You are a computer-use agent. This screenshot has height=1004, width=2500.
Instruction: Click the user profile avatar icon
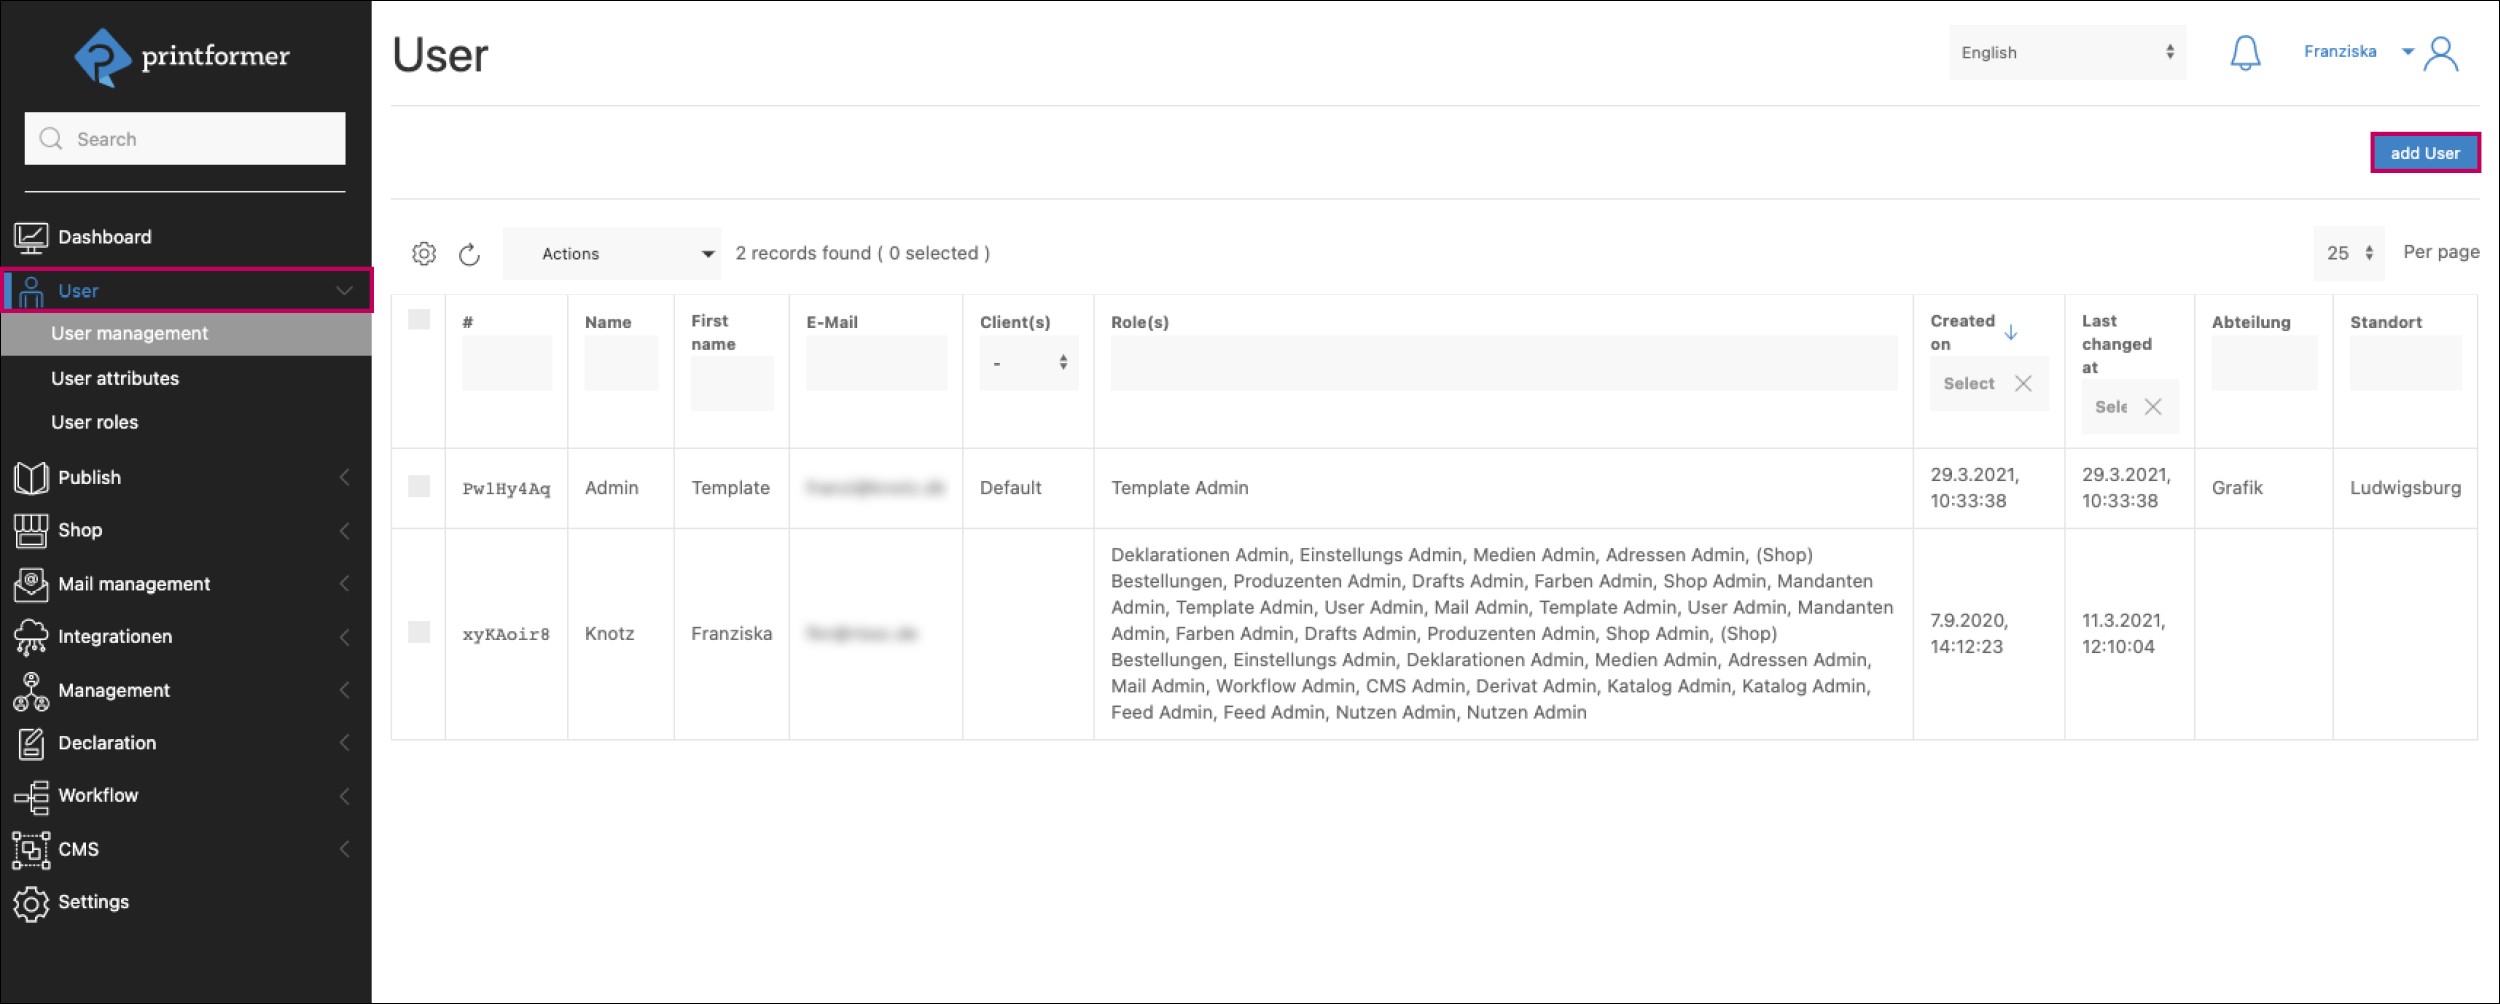(2441, 54)
